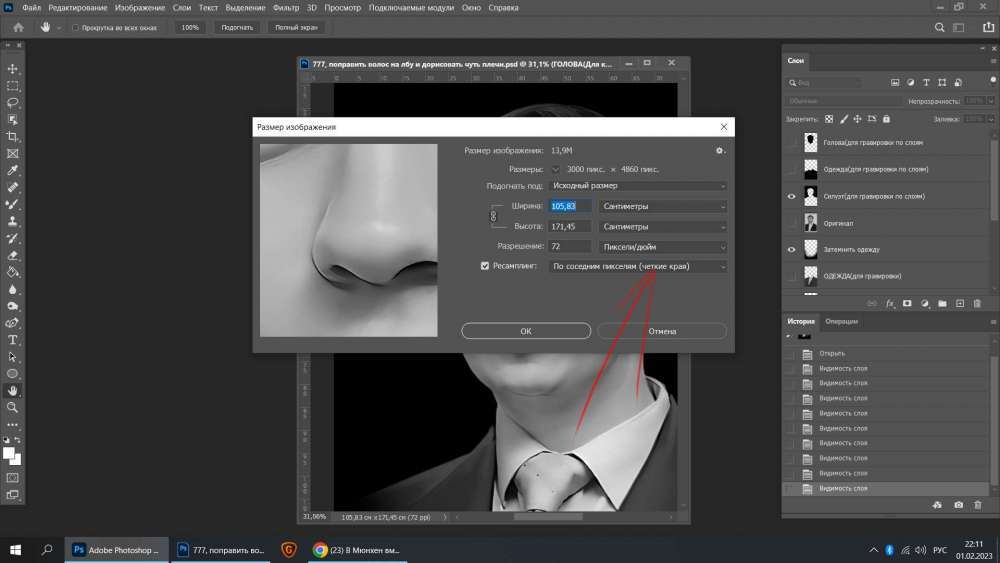The image size is (1000, 563).
Task: Click the constrain proportions chain link icon
Action: pyautogui.click(x=493, y=216)
